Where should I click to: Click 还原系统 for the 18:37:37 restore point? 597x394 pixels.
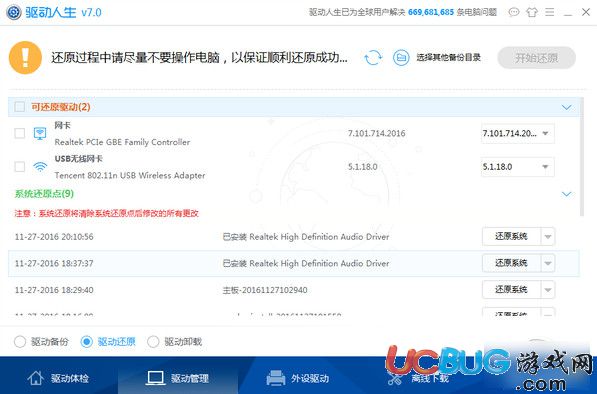511,263
